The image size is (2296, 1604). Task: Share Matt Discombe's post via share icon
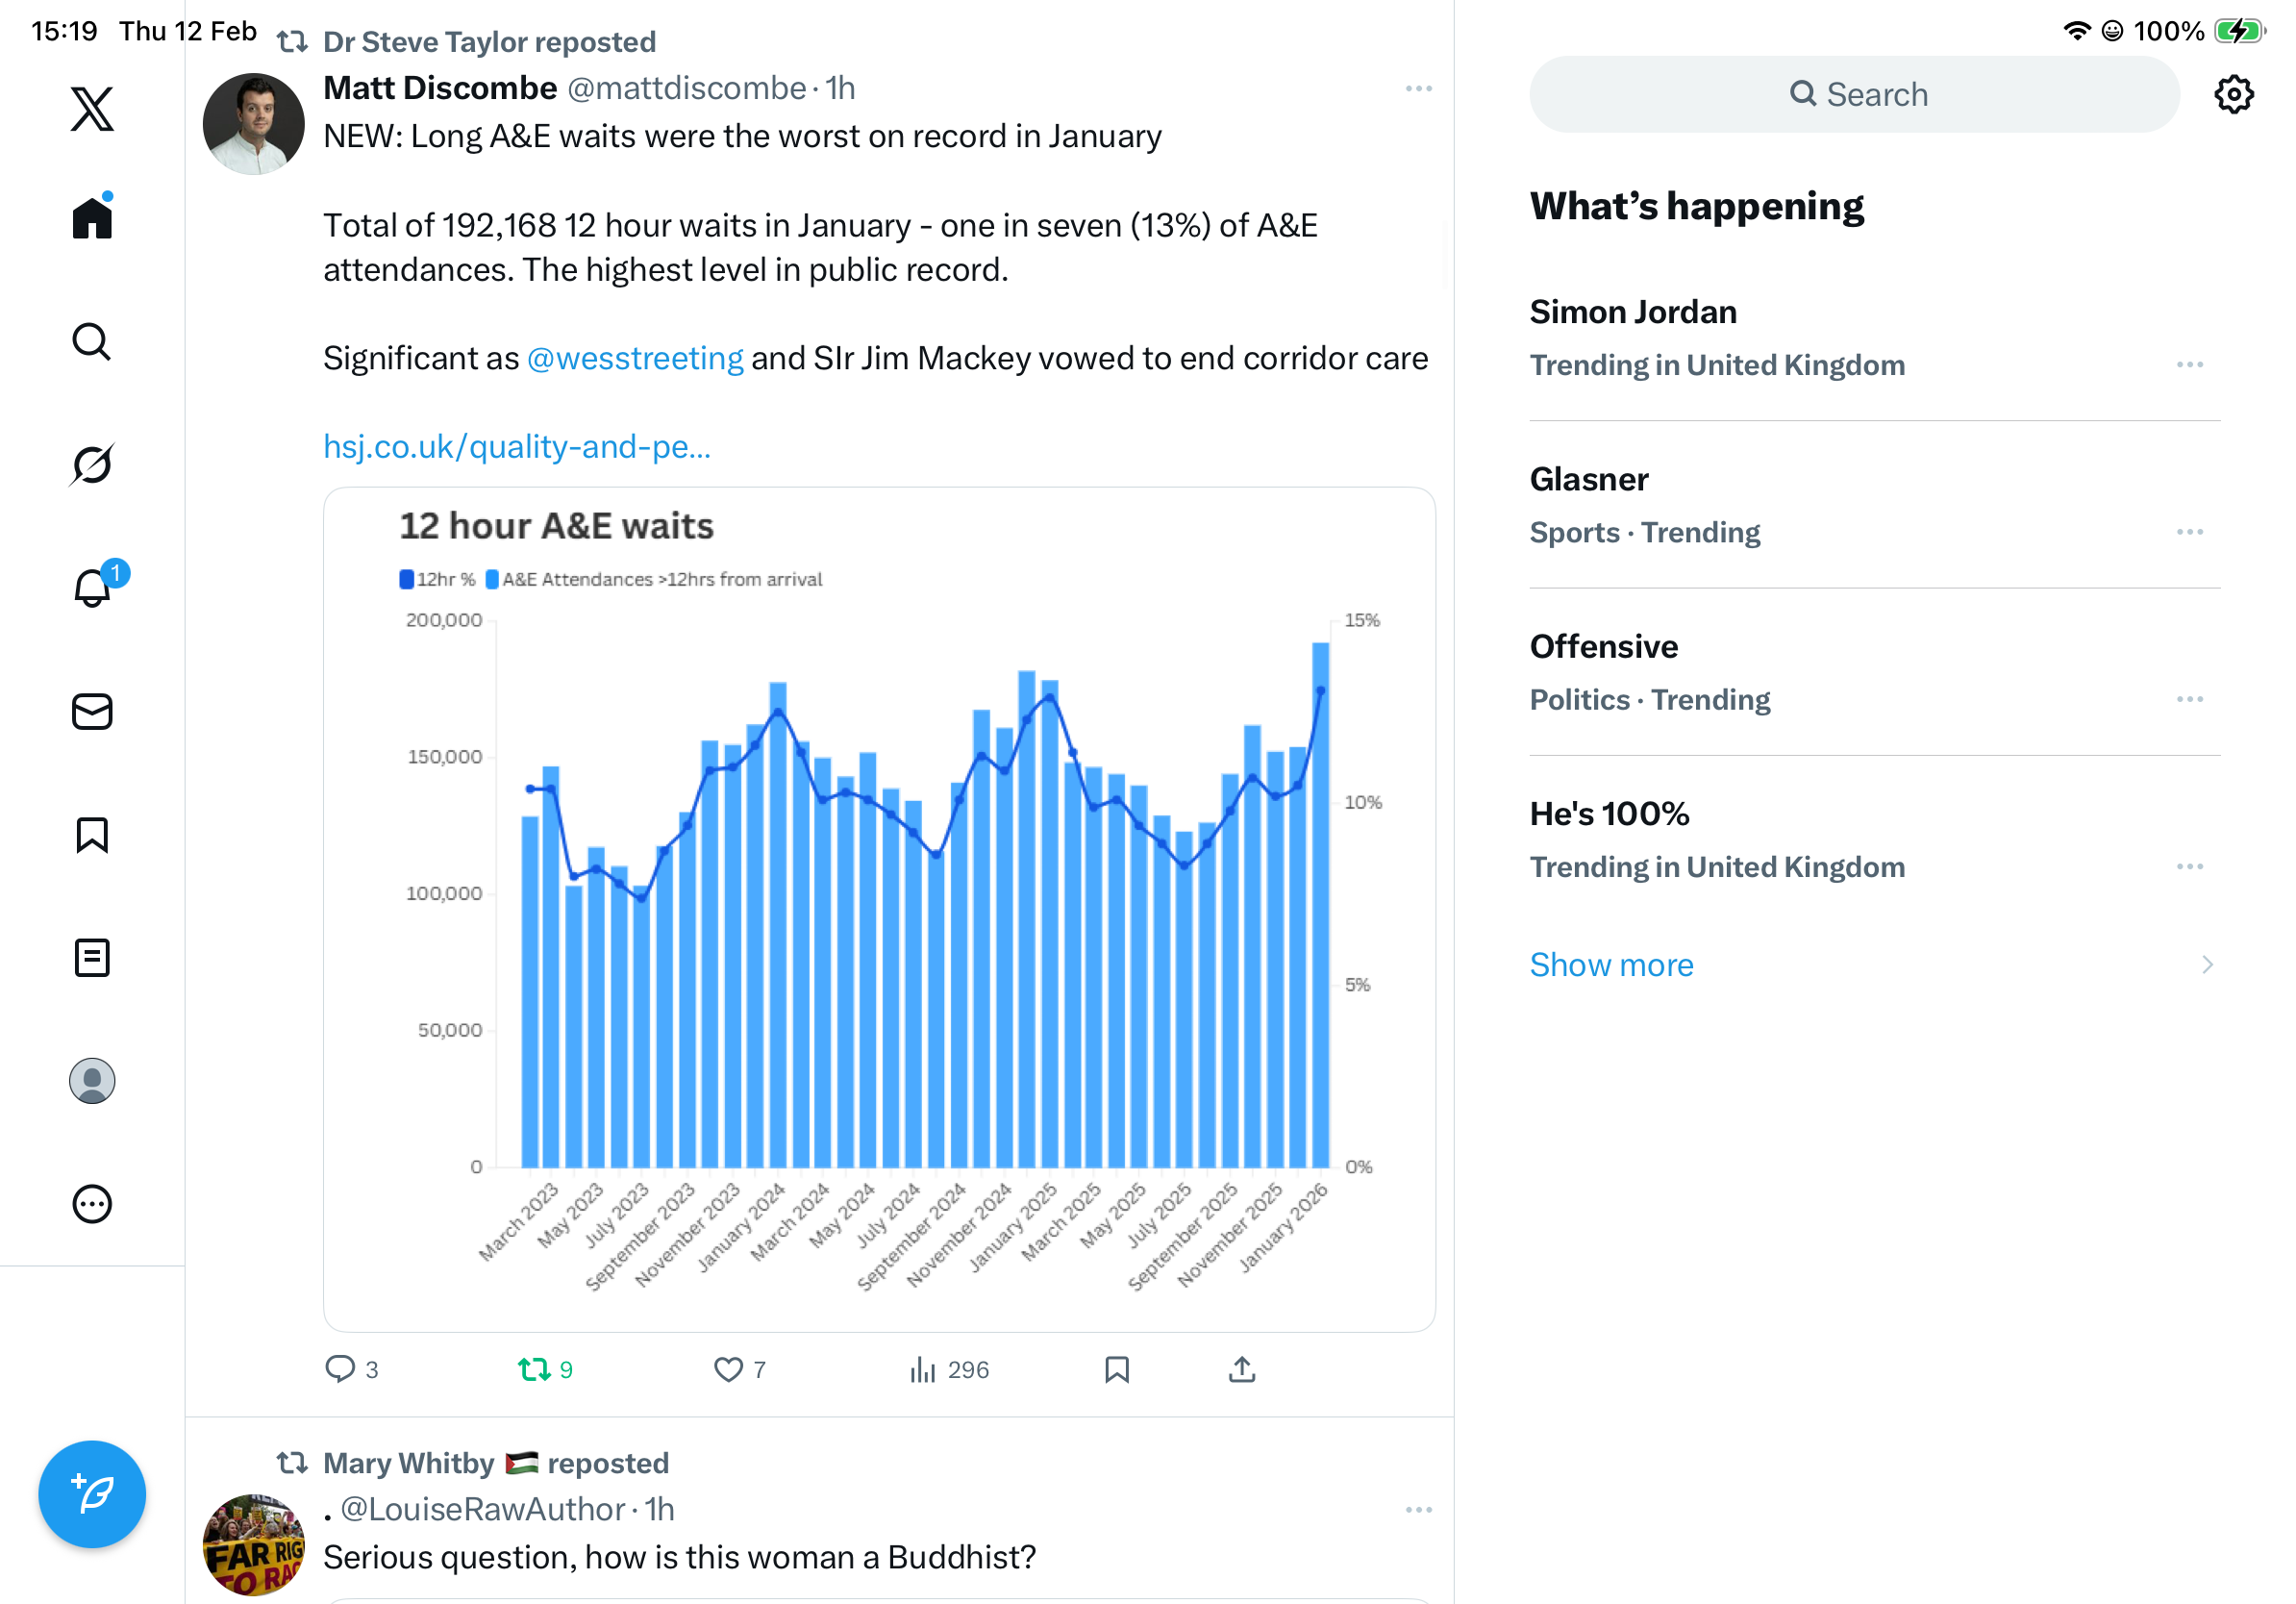click(x=1241, y=1369)
